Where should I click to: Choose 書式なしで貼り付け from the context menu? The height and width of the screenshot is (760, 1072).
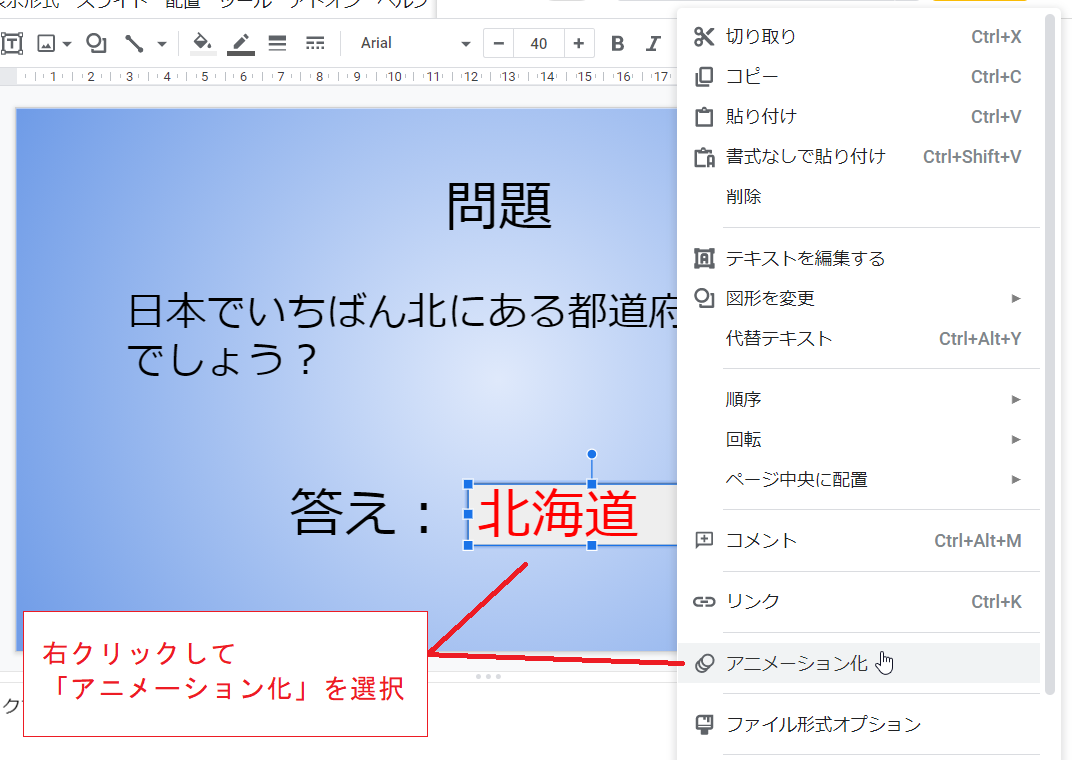[x=858, y=157]
